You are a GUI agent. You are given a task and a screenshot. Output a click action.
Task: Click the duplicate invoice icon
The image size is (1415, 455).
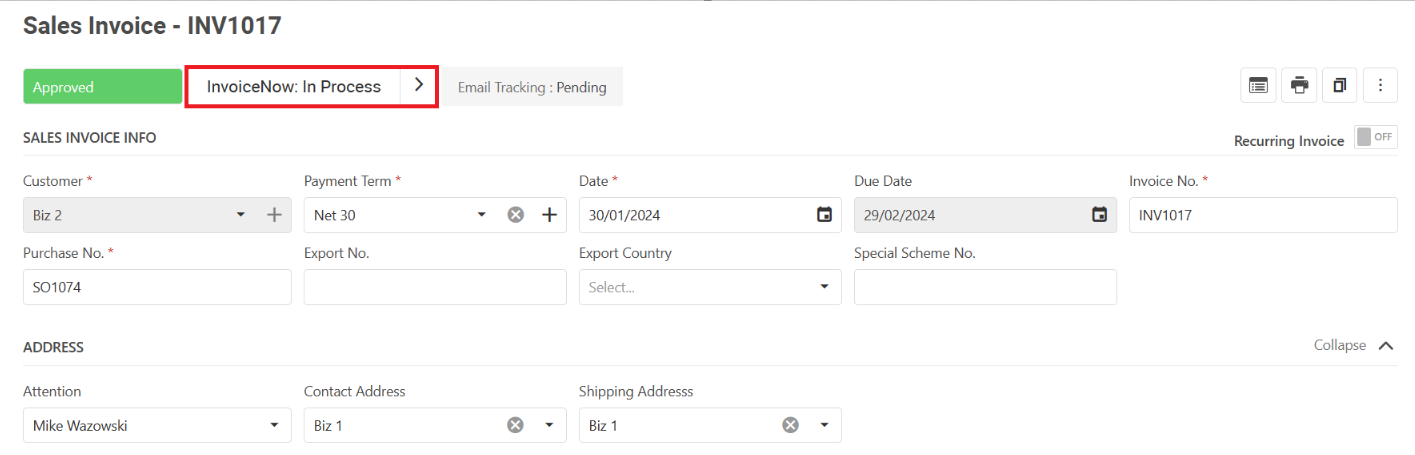point(1340,85)
